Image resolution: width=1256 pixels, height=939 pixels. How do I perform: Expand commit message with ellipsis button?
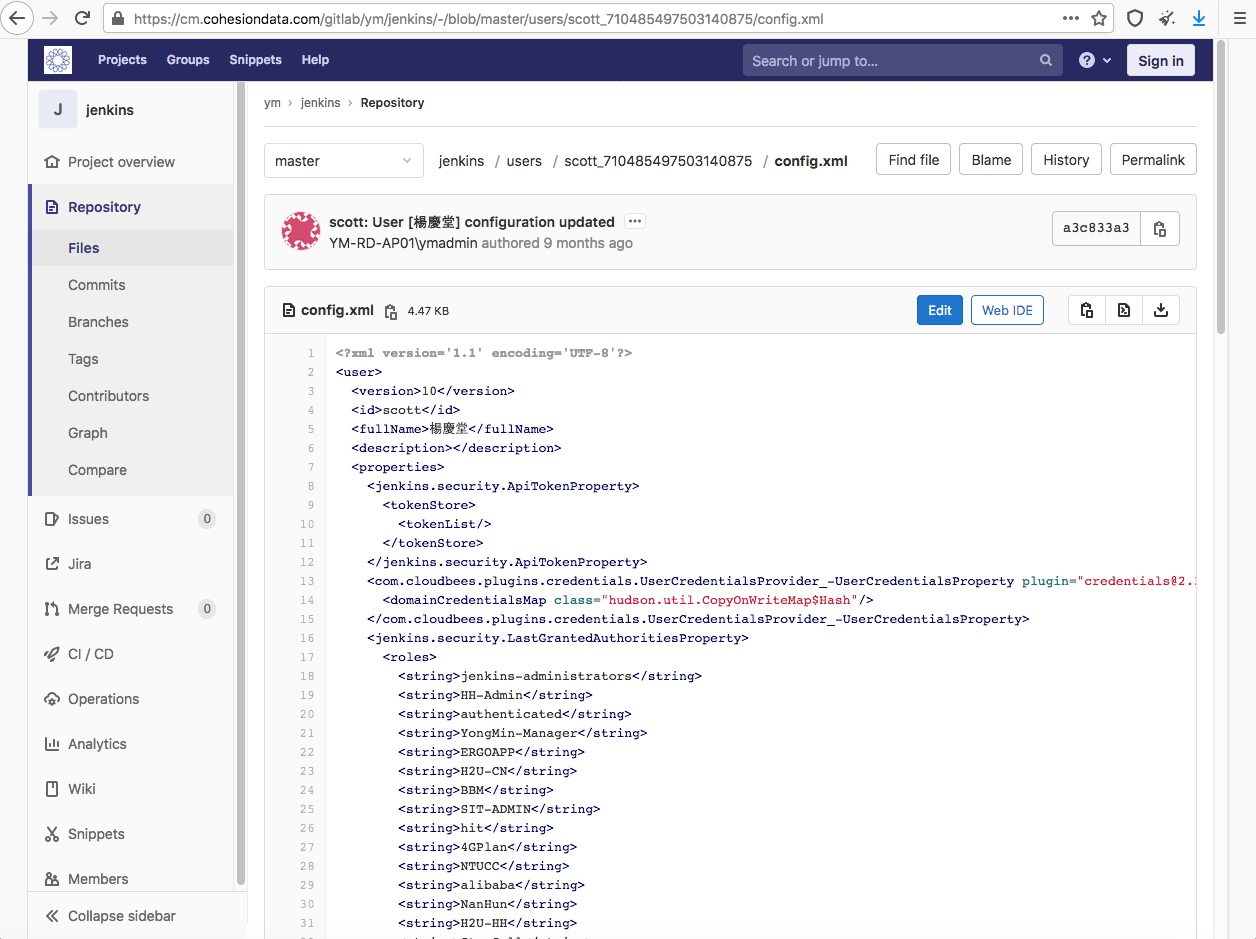[635, 222]
